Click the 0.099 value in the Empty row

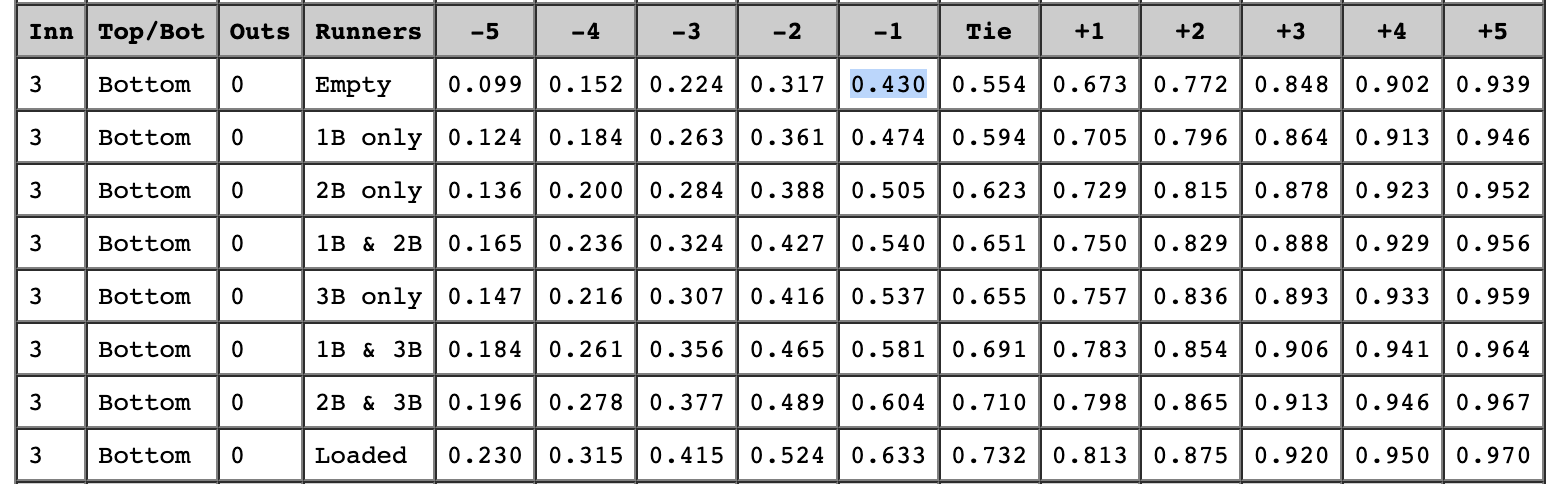pos(484,85)
